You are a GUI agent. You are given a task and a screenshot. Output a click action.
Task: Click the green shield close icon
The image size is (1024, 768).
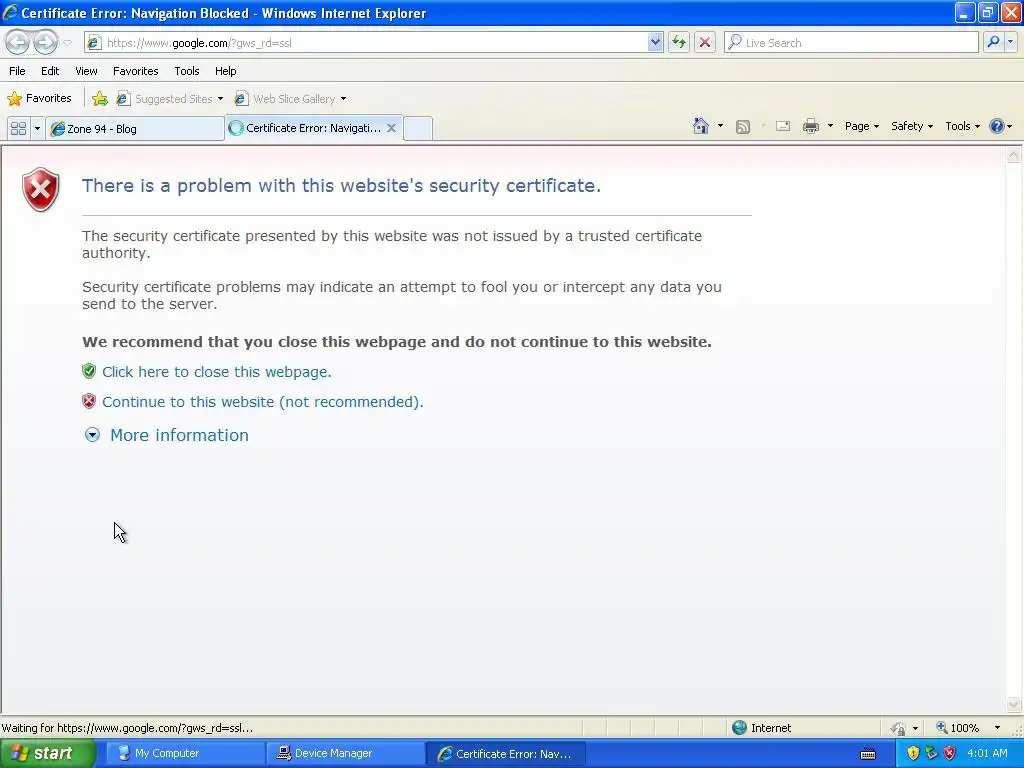tap(89, 371)
